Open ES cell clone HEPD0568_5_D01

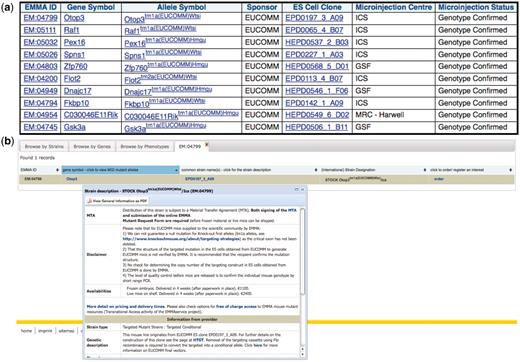pyautogui.click(x=317, y=66)
